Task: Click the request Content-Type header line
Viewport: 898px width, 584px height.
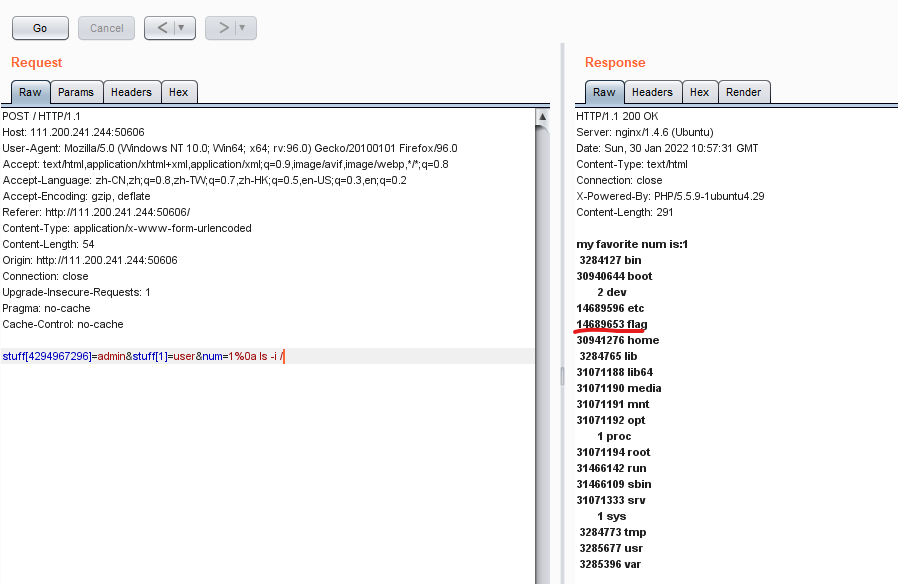Action: pyautogui.click(x=127, y=228)
